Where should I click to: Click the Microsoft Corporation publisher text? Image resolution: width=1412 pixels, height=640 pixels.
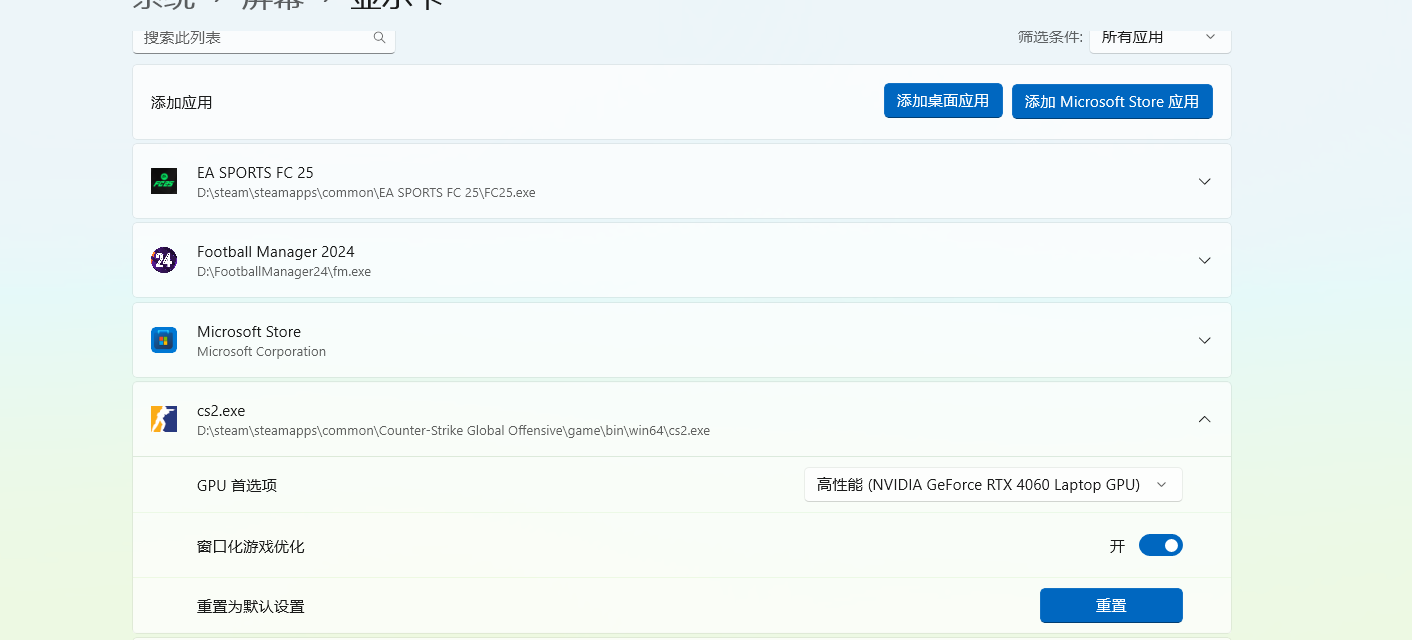(261, 351)
